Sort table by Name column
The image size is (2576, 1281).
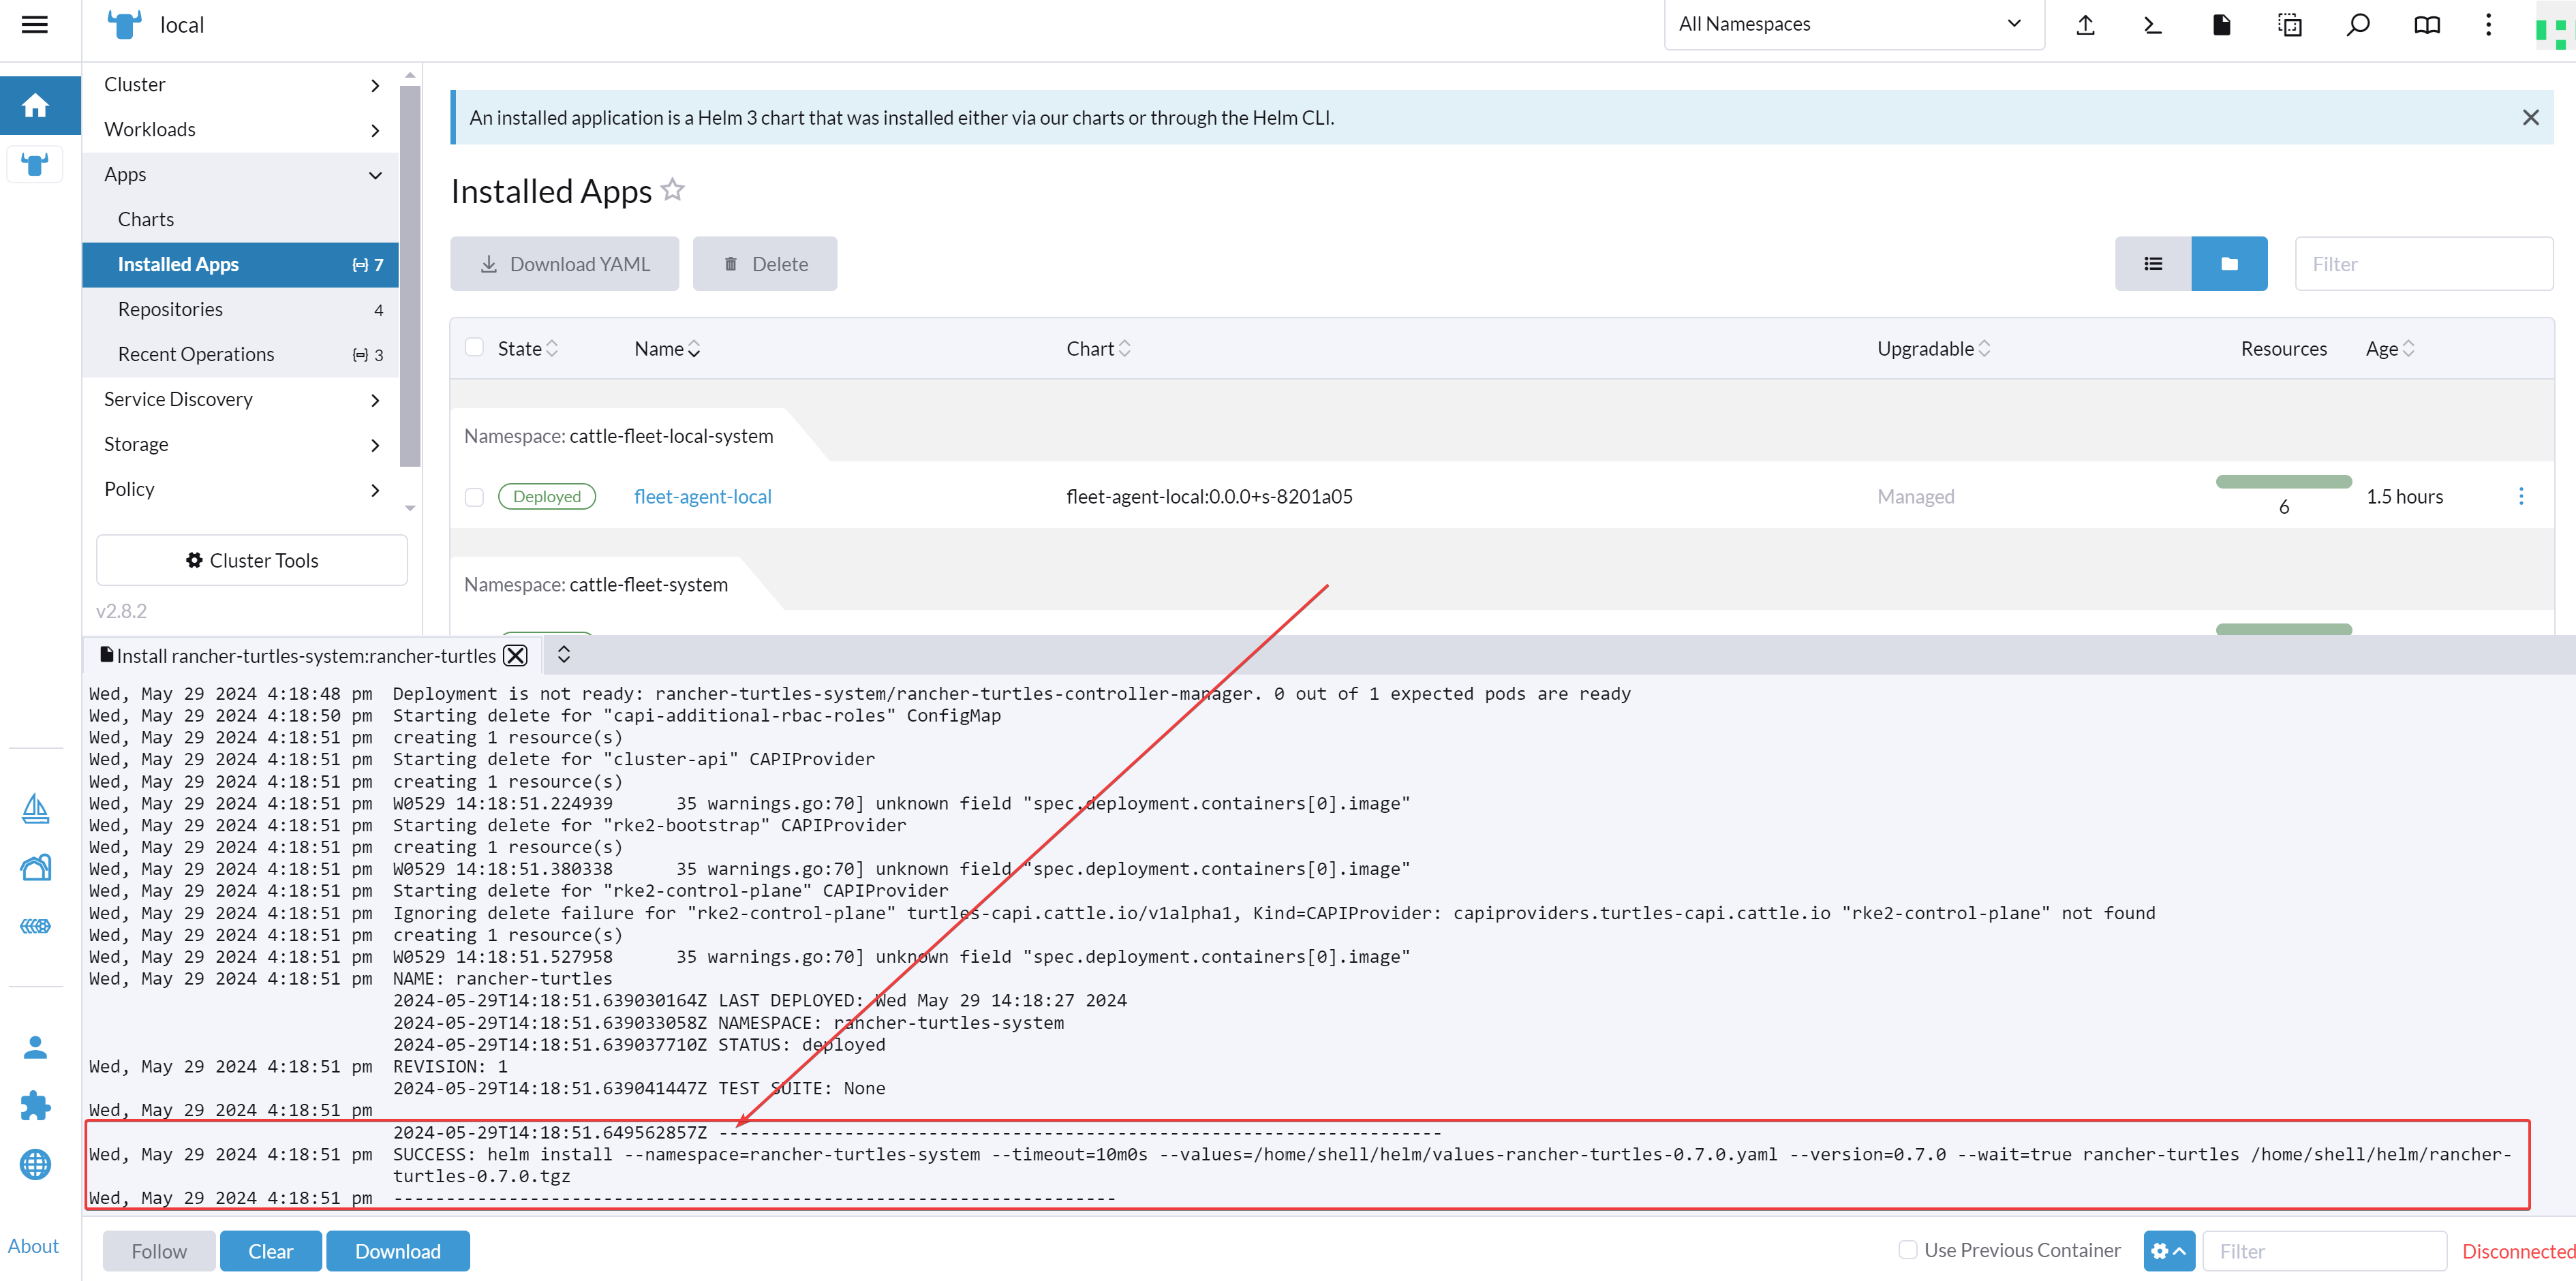click(667, 349)
